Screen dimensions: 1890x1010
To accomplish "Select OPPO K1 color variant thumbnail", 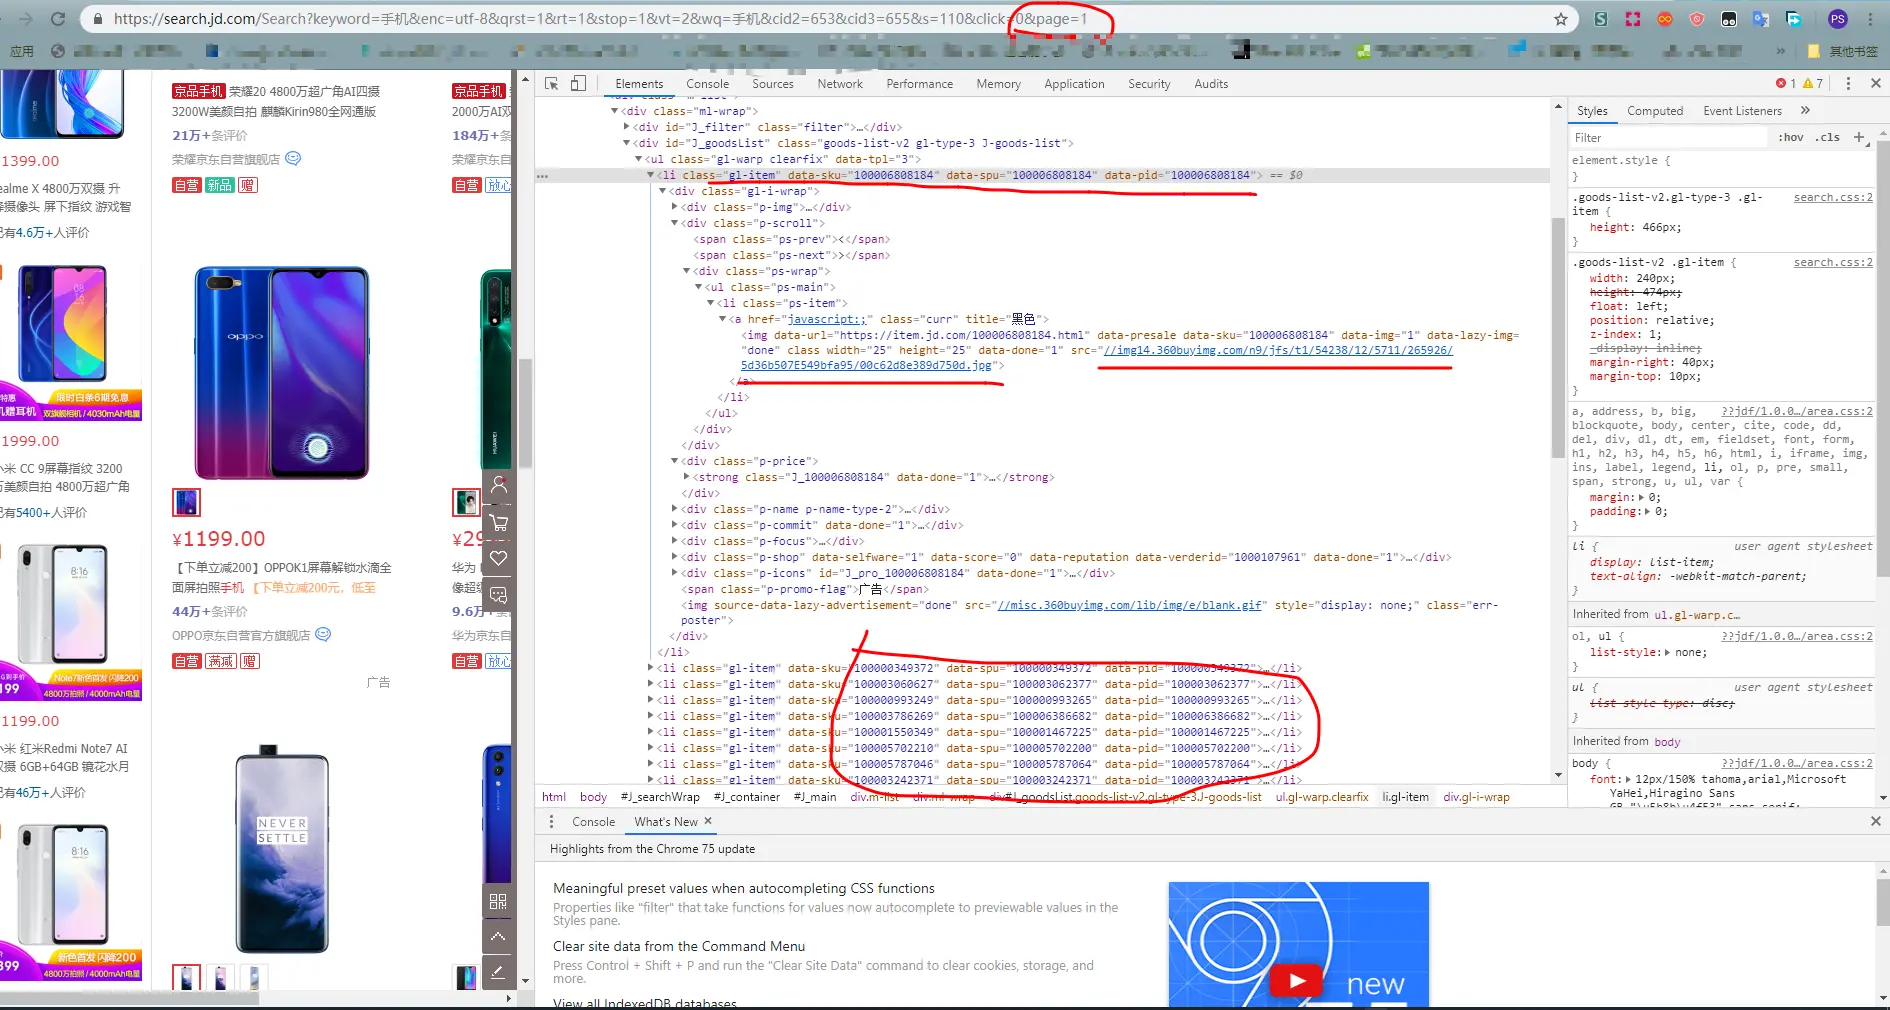I will click(x=186, y=502).
